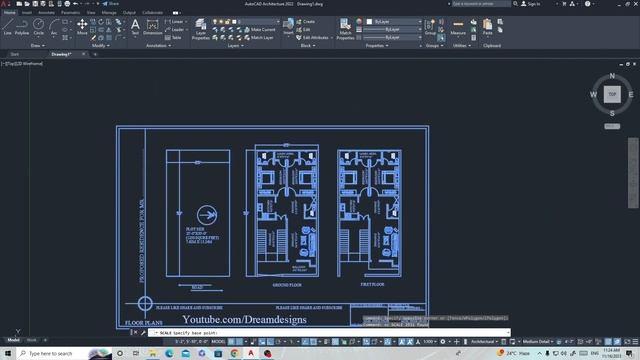The height and width of the screenshot is (360, 640).
Task: Click the command line input field
Action: pyautogui.click(x=329, y=333)
